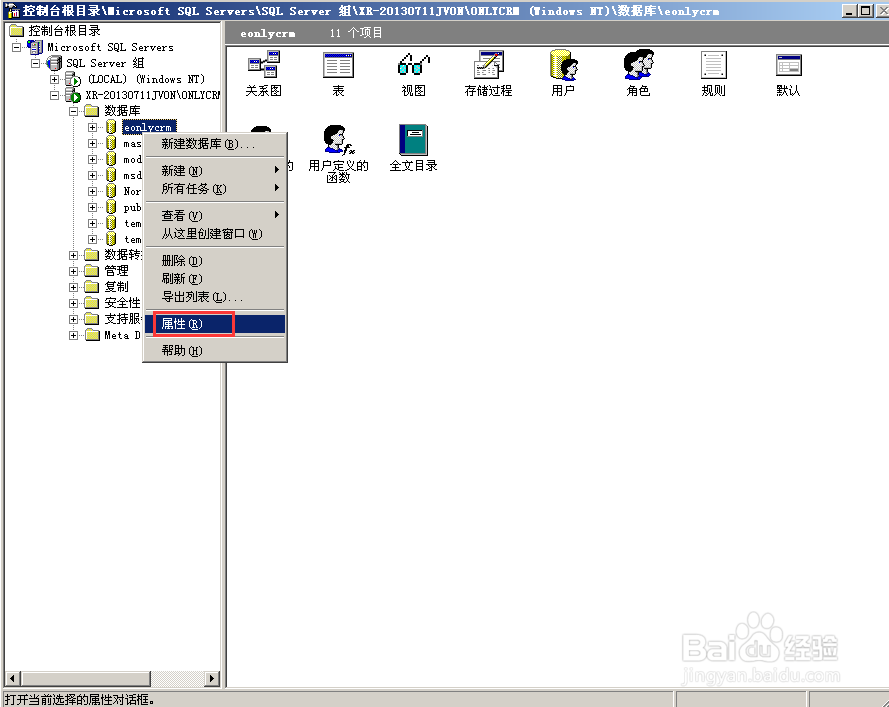The width and height of the screenshot is (889, 707).
Task: Select the (LOCAL) server icon
Action: click(73, 79)
